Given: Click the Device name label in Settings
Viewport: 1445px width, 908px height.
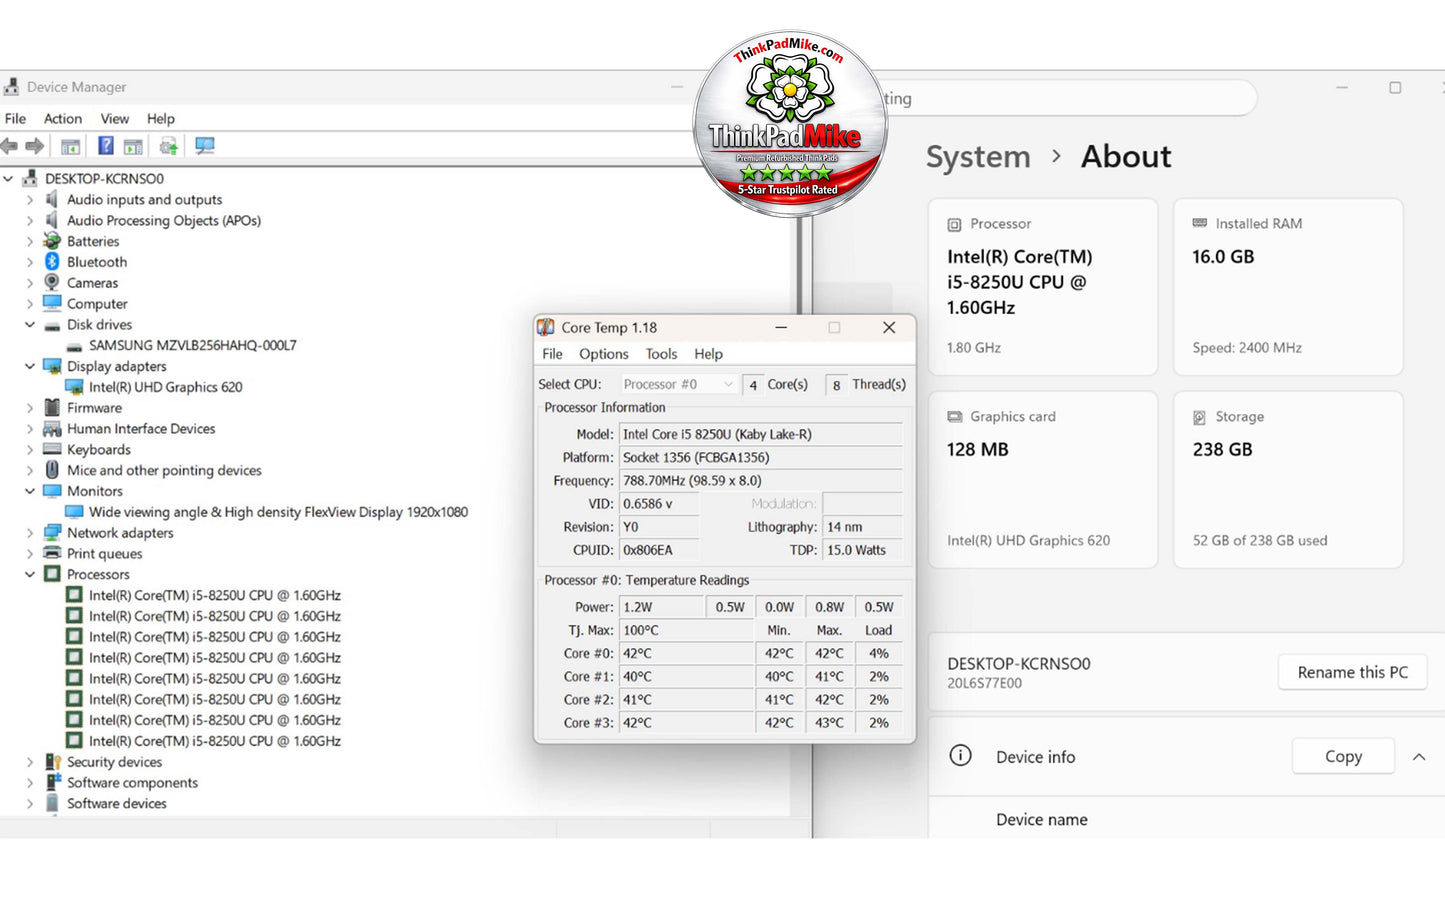Looking at the screenshot, I should pos(1041,820).
